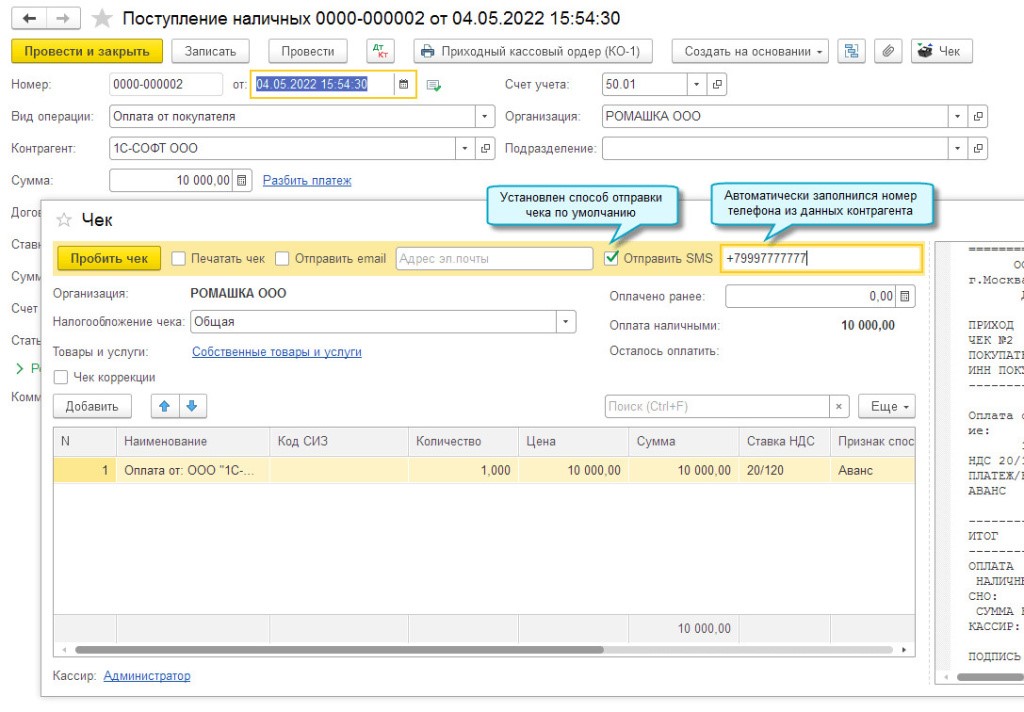The height and width of the screenshot is (712, 1024).
Task: Sort by Ставка НДС column header
Action: click(x=784, y=442)
